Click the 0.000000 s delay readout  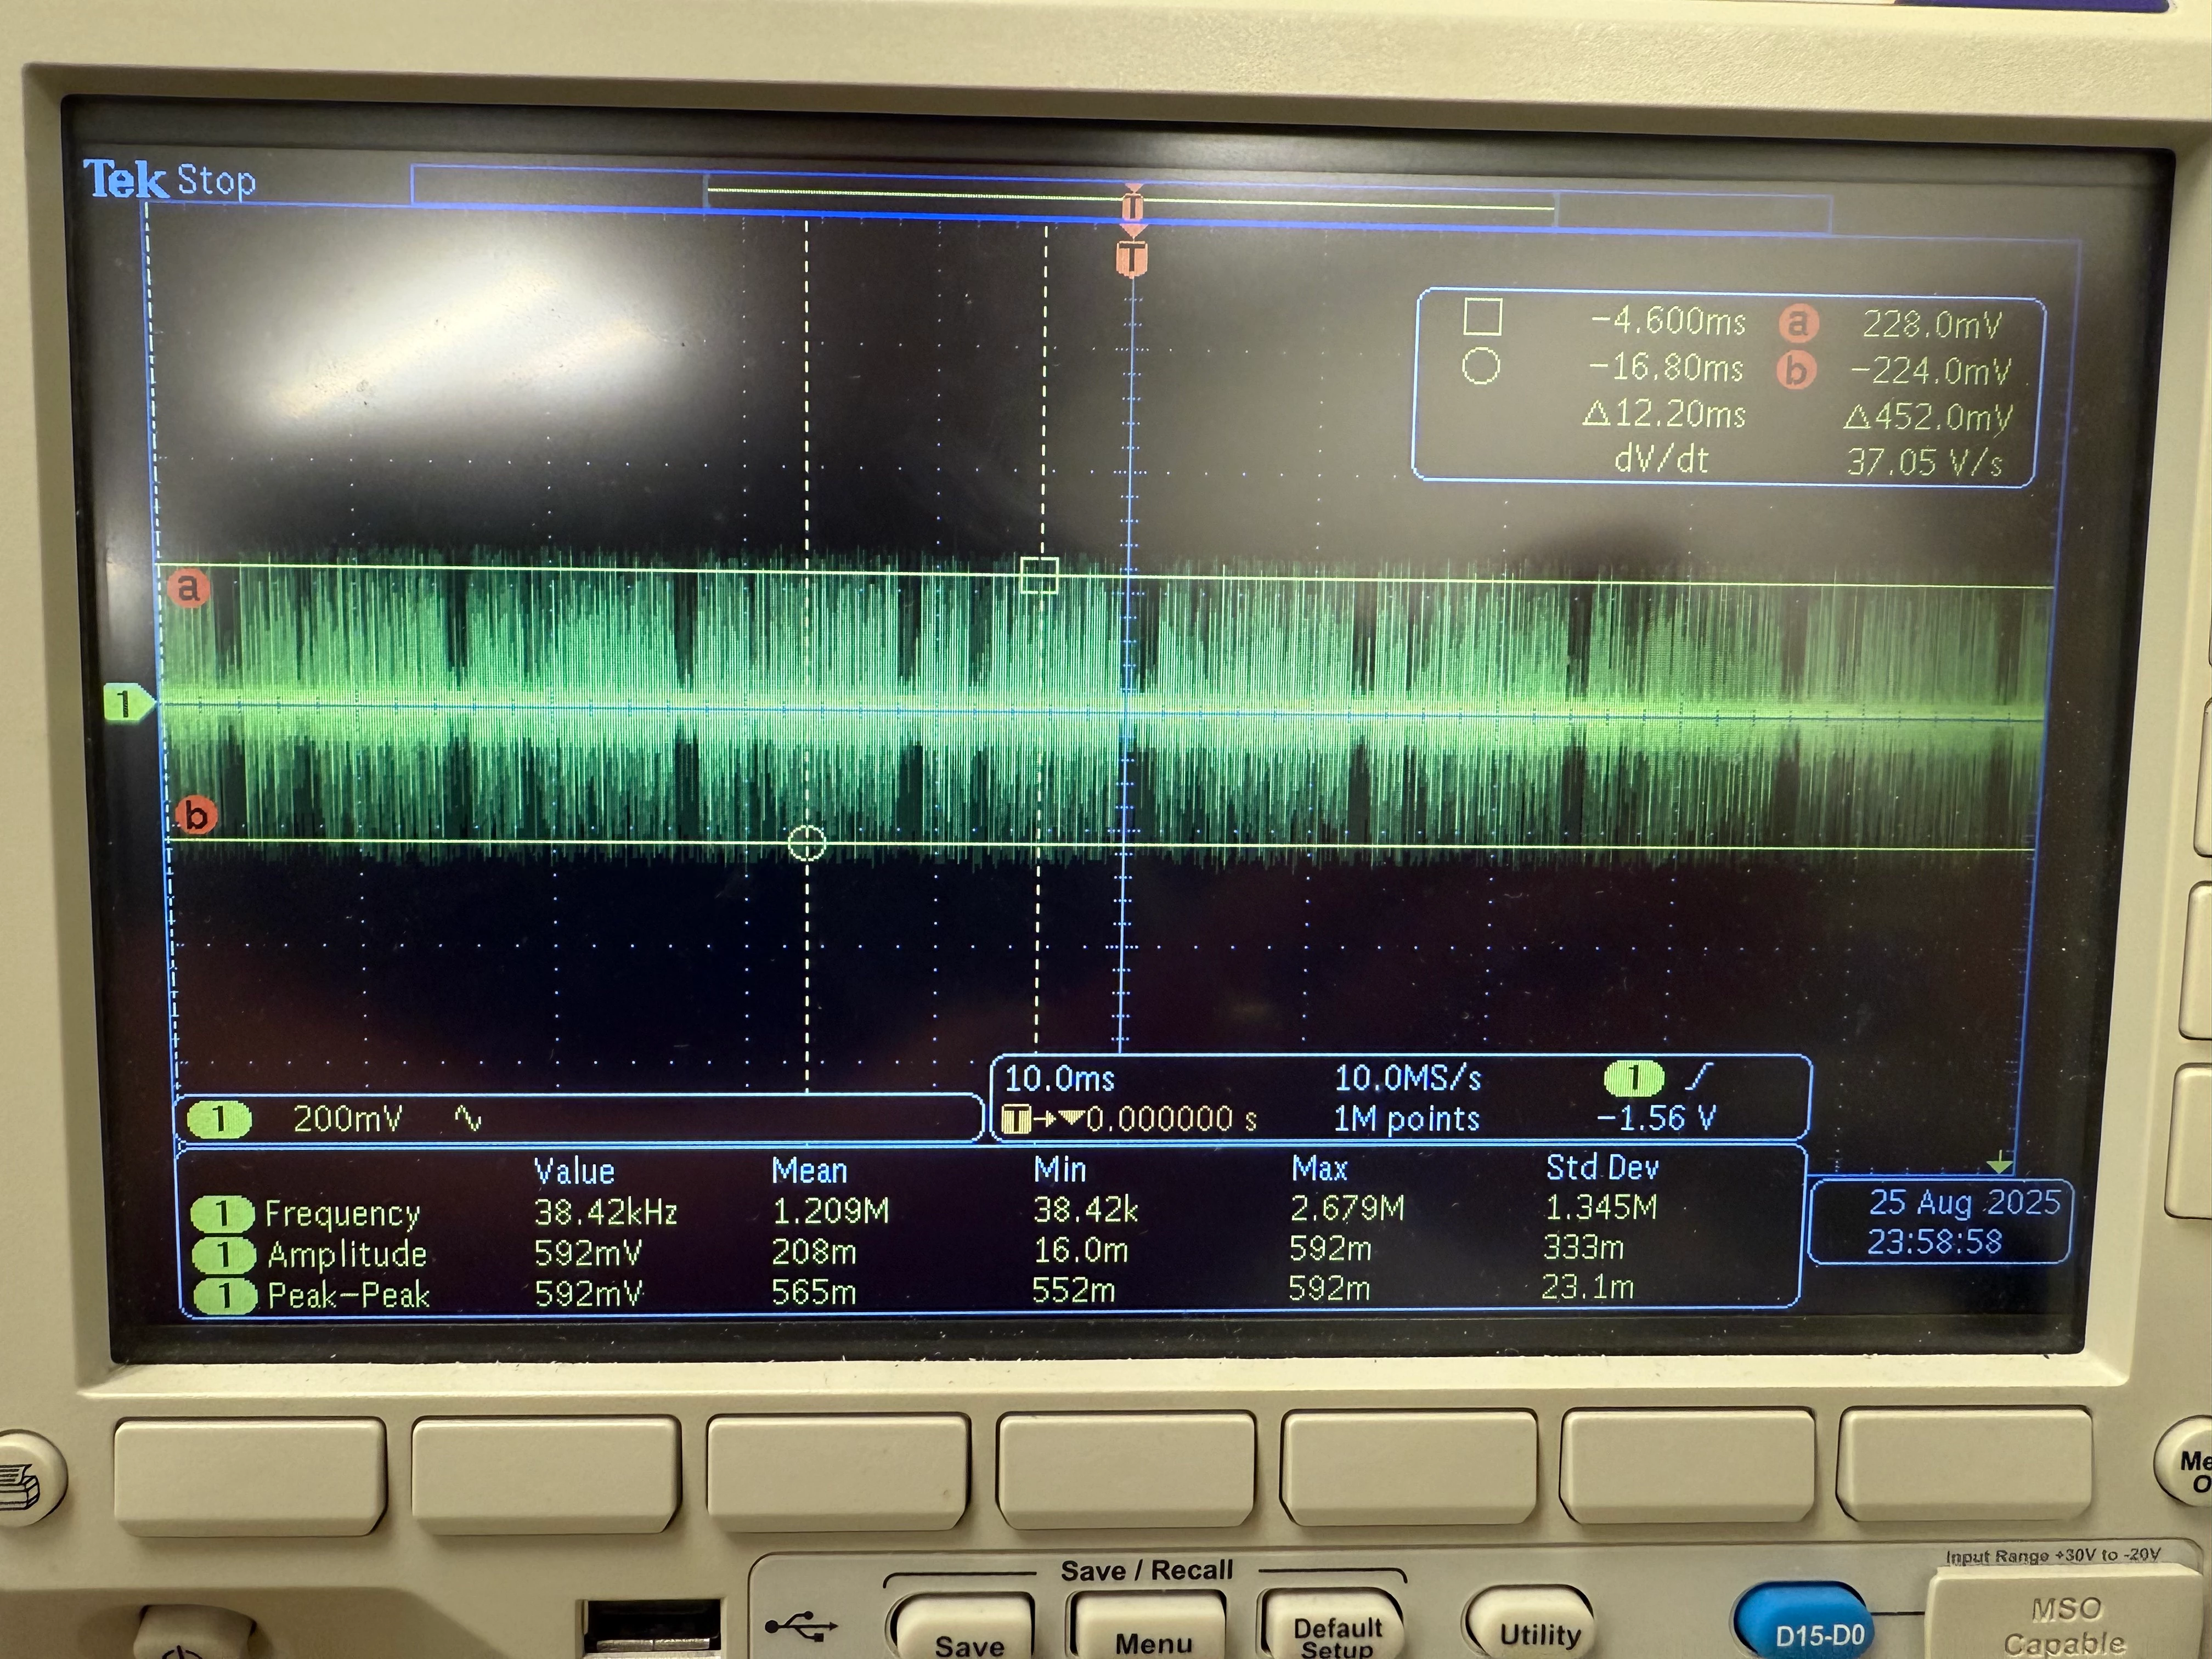(1171, 1119)
